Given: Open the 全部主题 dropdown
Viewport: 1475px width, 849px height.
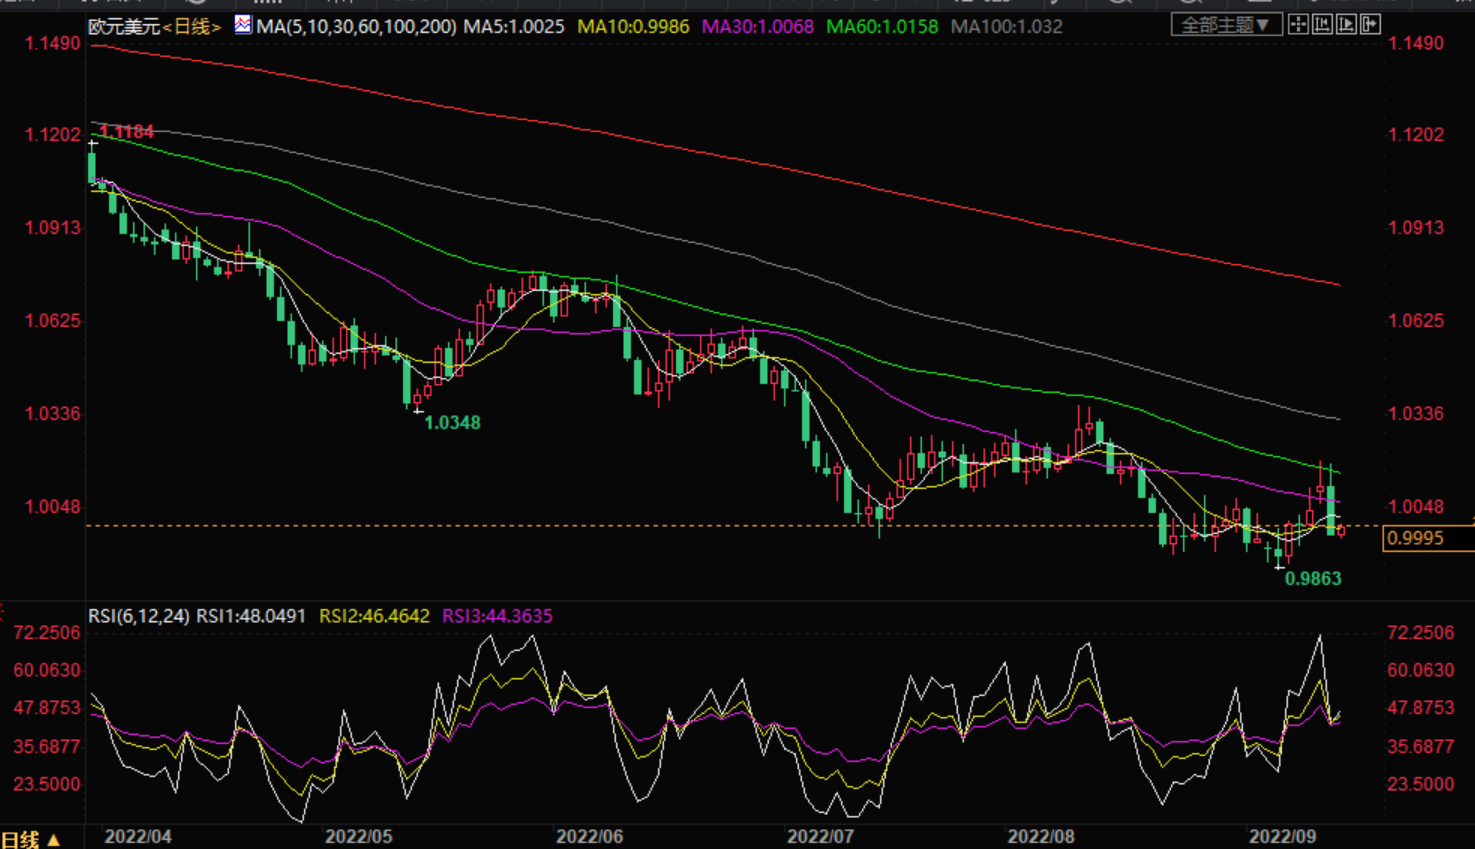Looking at the screenshot, I should click(1226, 25).
